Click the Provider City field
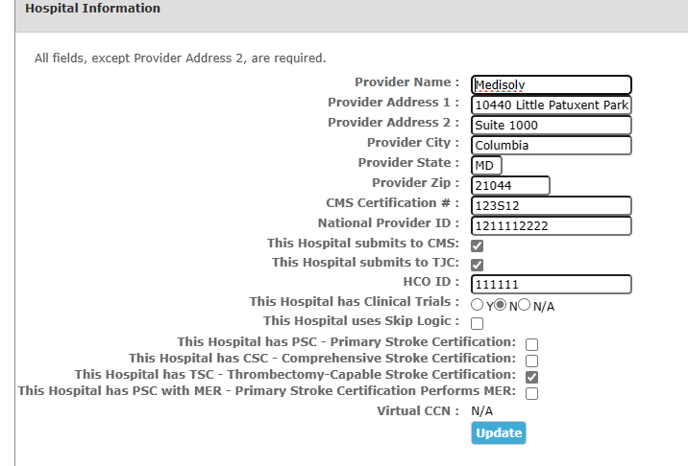Image resolution: width=688 pixels, height=466 pixels. tap(552, 145)
